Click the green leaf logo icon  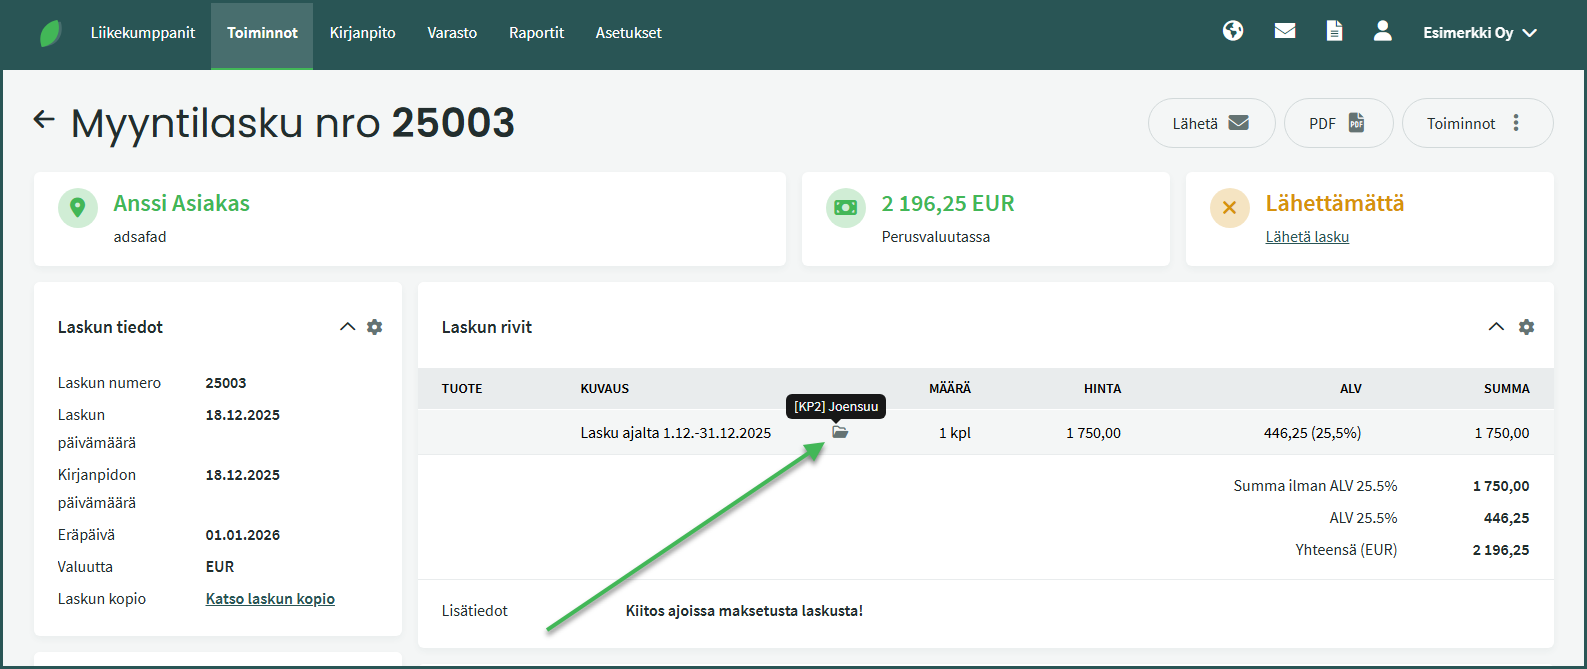pos(50,33)
